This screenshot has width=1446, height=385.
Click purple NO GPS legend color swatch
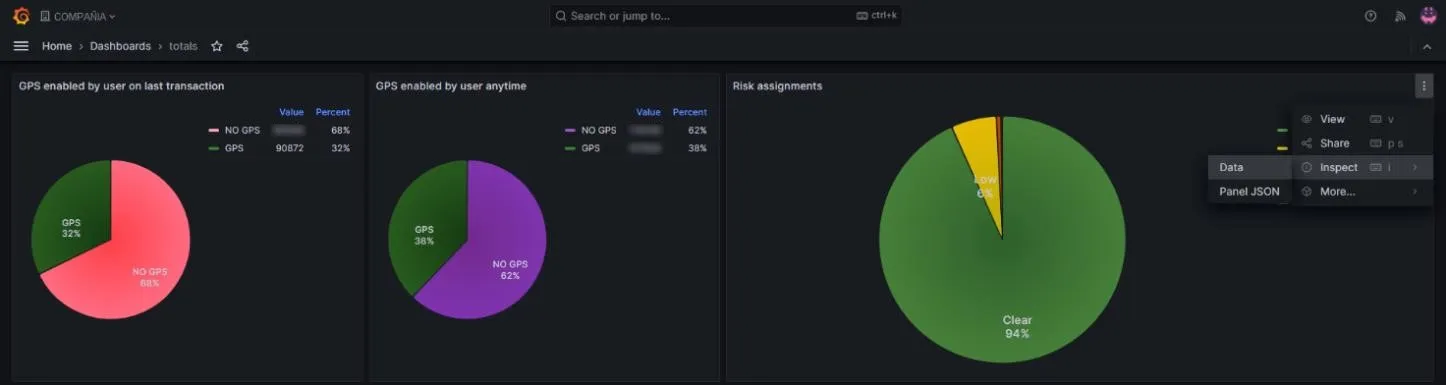570,130
